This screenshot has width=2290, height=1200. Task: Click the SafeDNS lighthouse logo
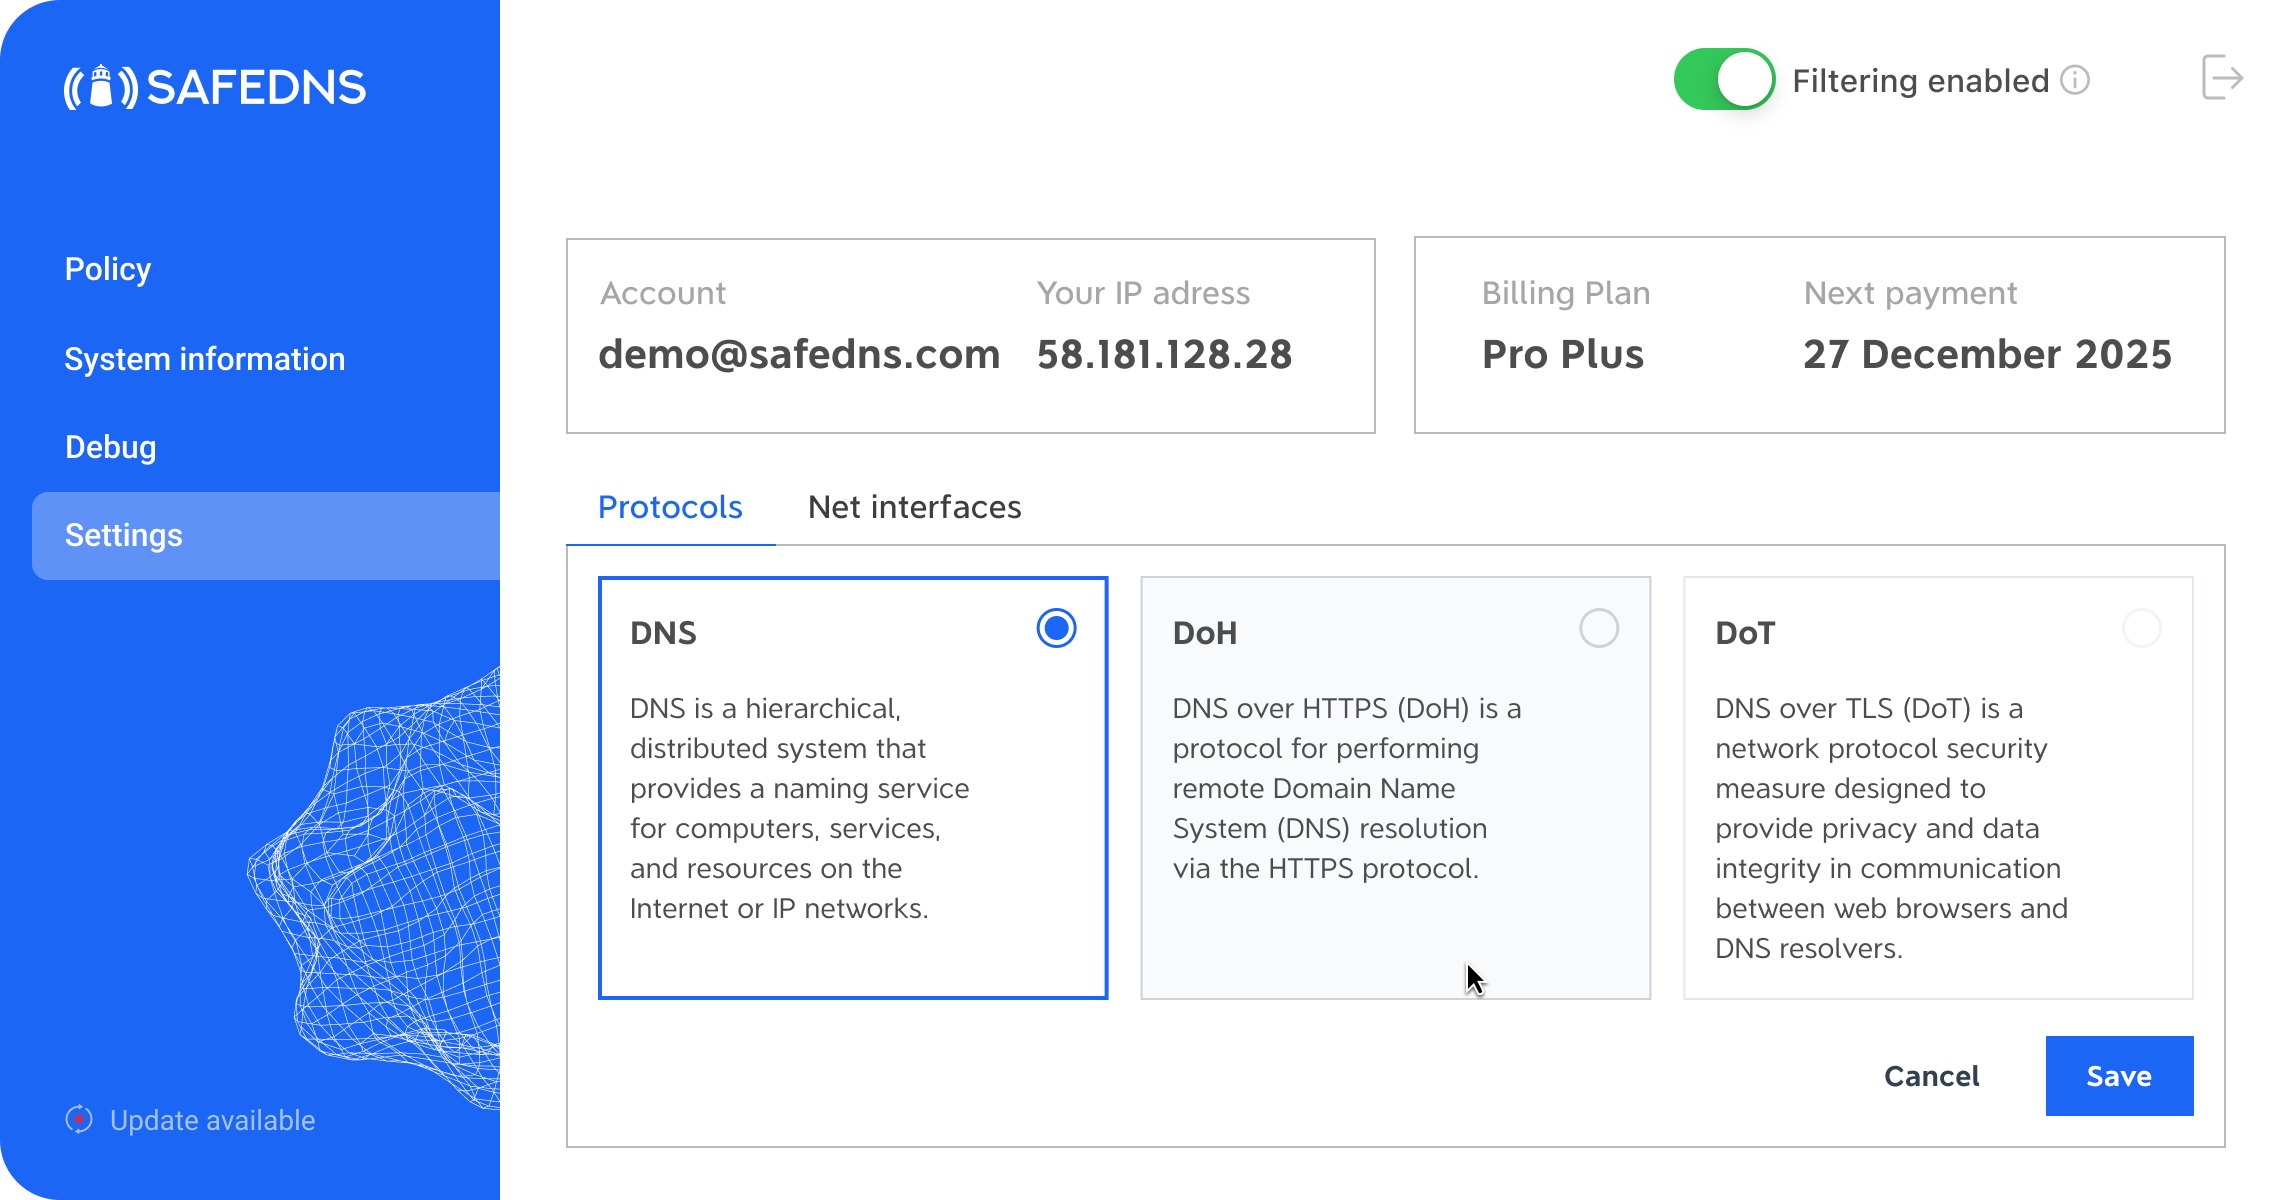[100, 88]
